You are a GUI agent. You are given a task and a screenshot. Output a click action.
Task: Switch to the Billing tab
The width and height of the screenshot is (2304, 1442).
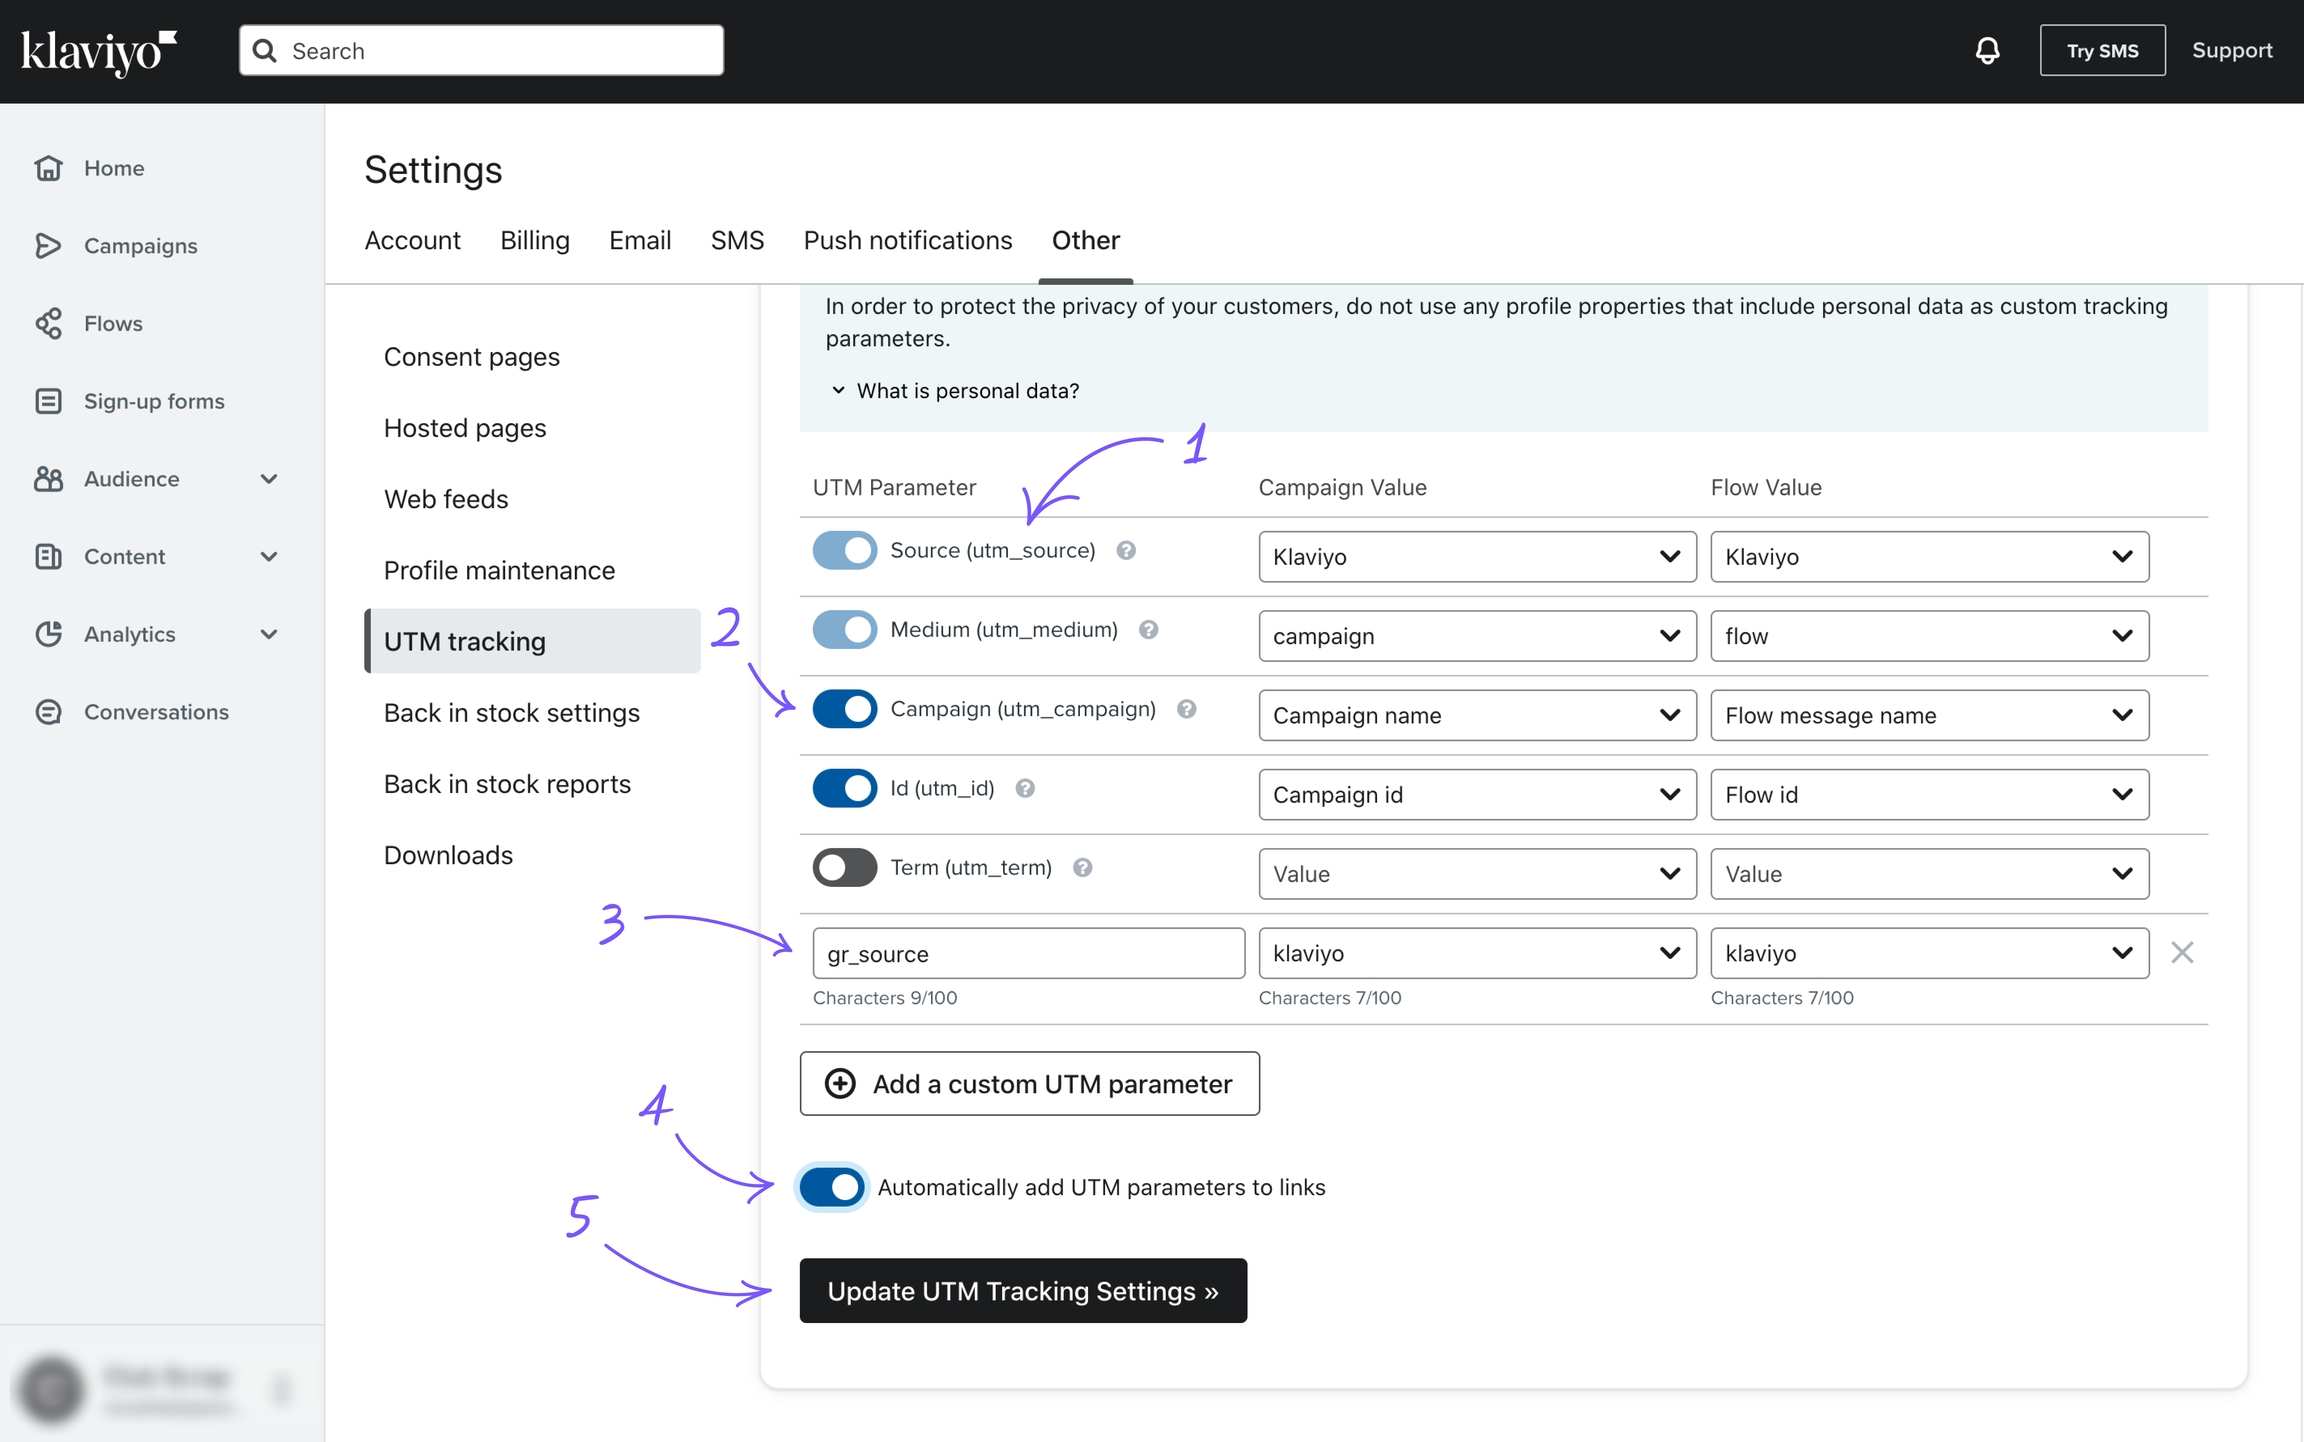click(x=534, y=240)
